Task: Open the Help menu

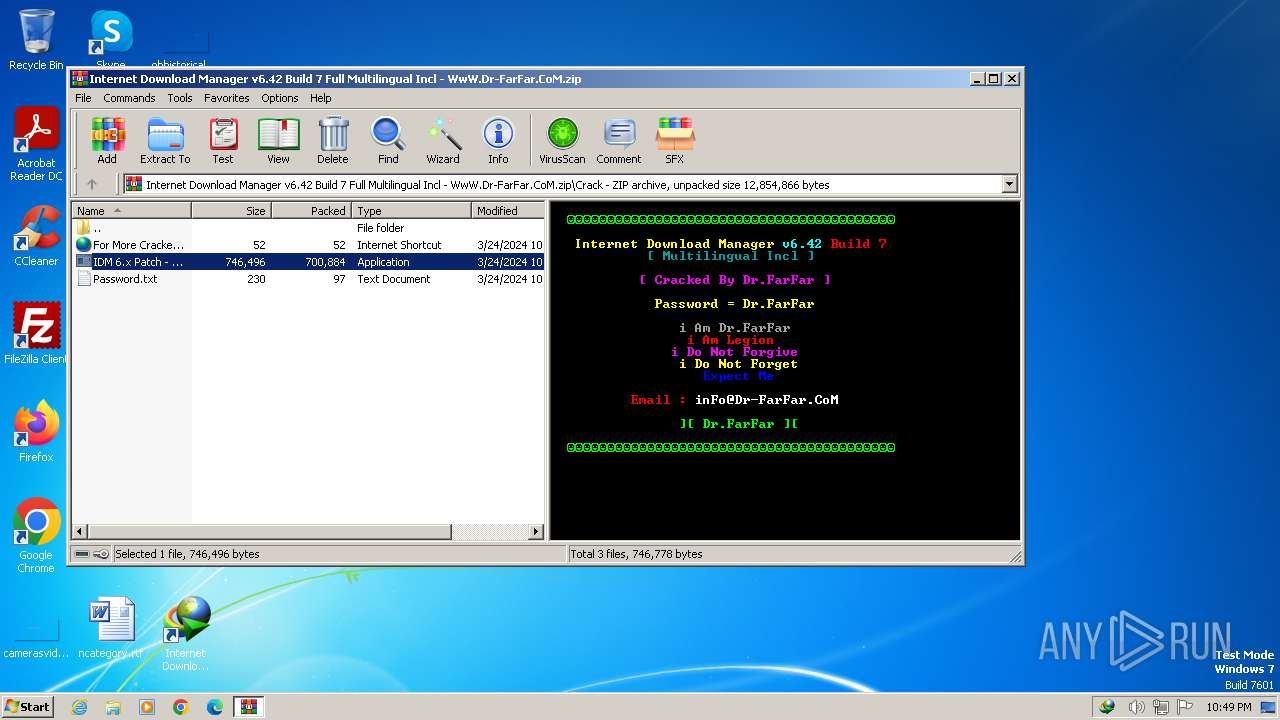Action: tap(320, 98)
